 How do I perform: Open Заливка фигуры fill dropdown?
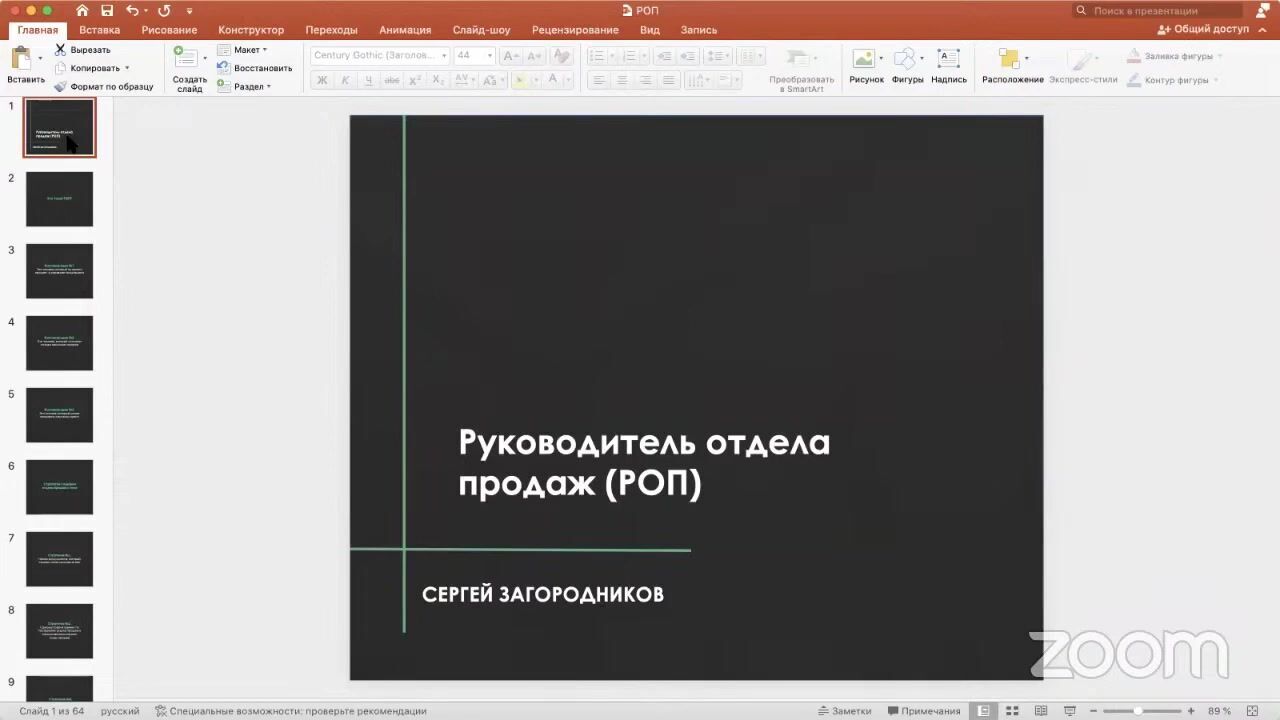pos(1173,56)
